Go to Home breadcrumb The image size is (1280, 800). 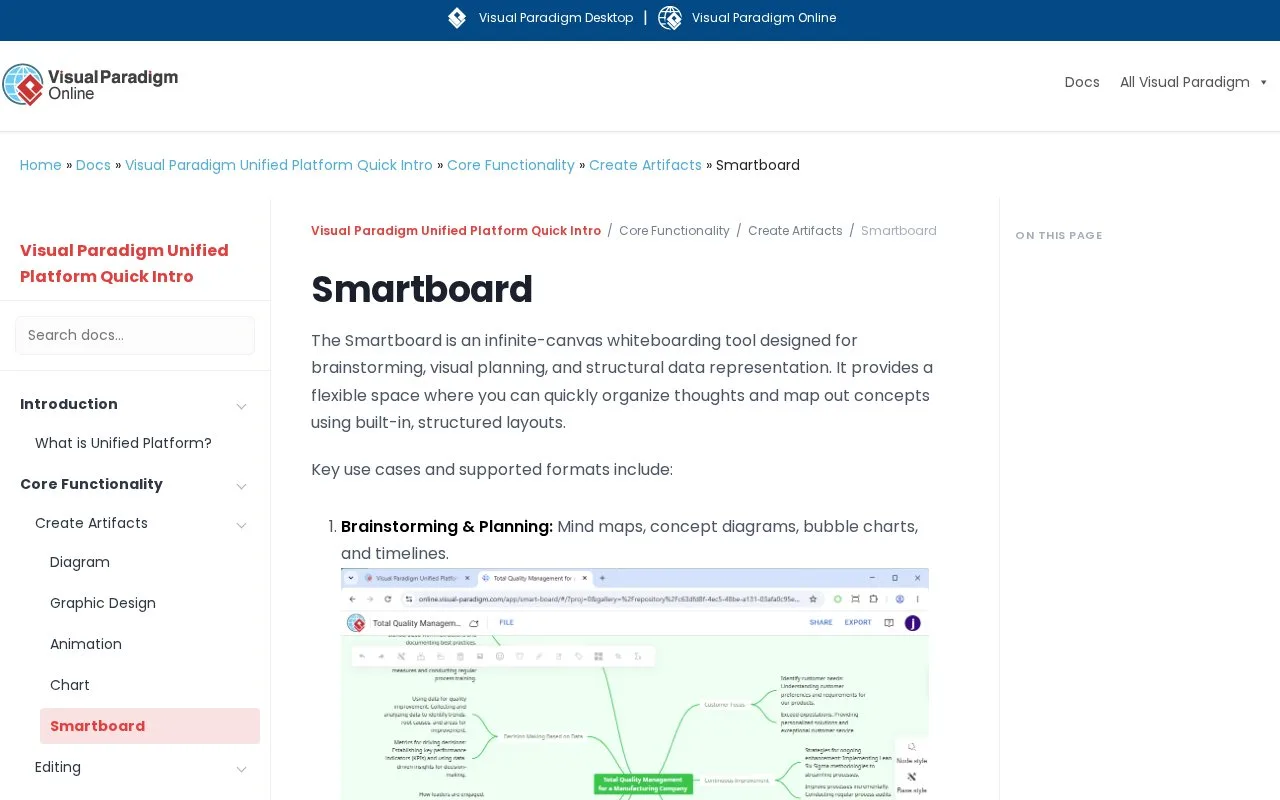(41, 165)
